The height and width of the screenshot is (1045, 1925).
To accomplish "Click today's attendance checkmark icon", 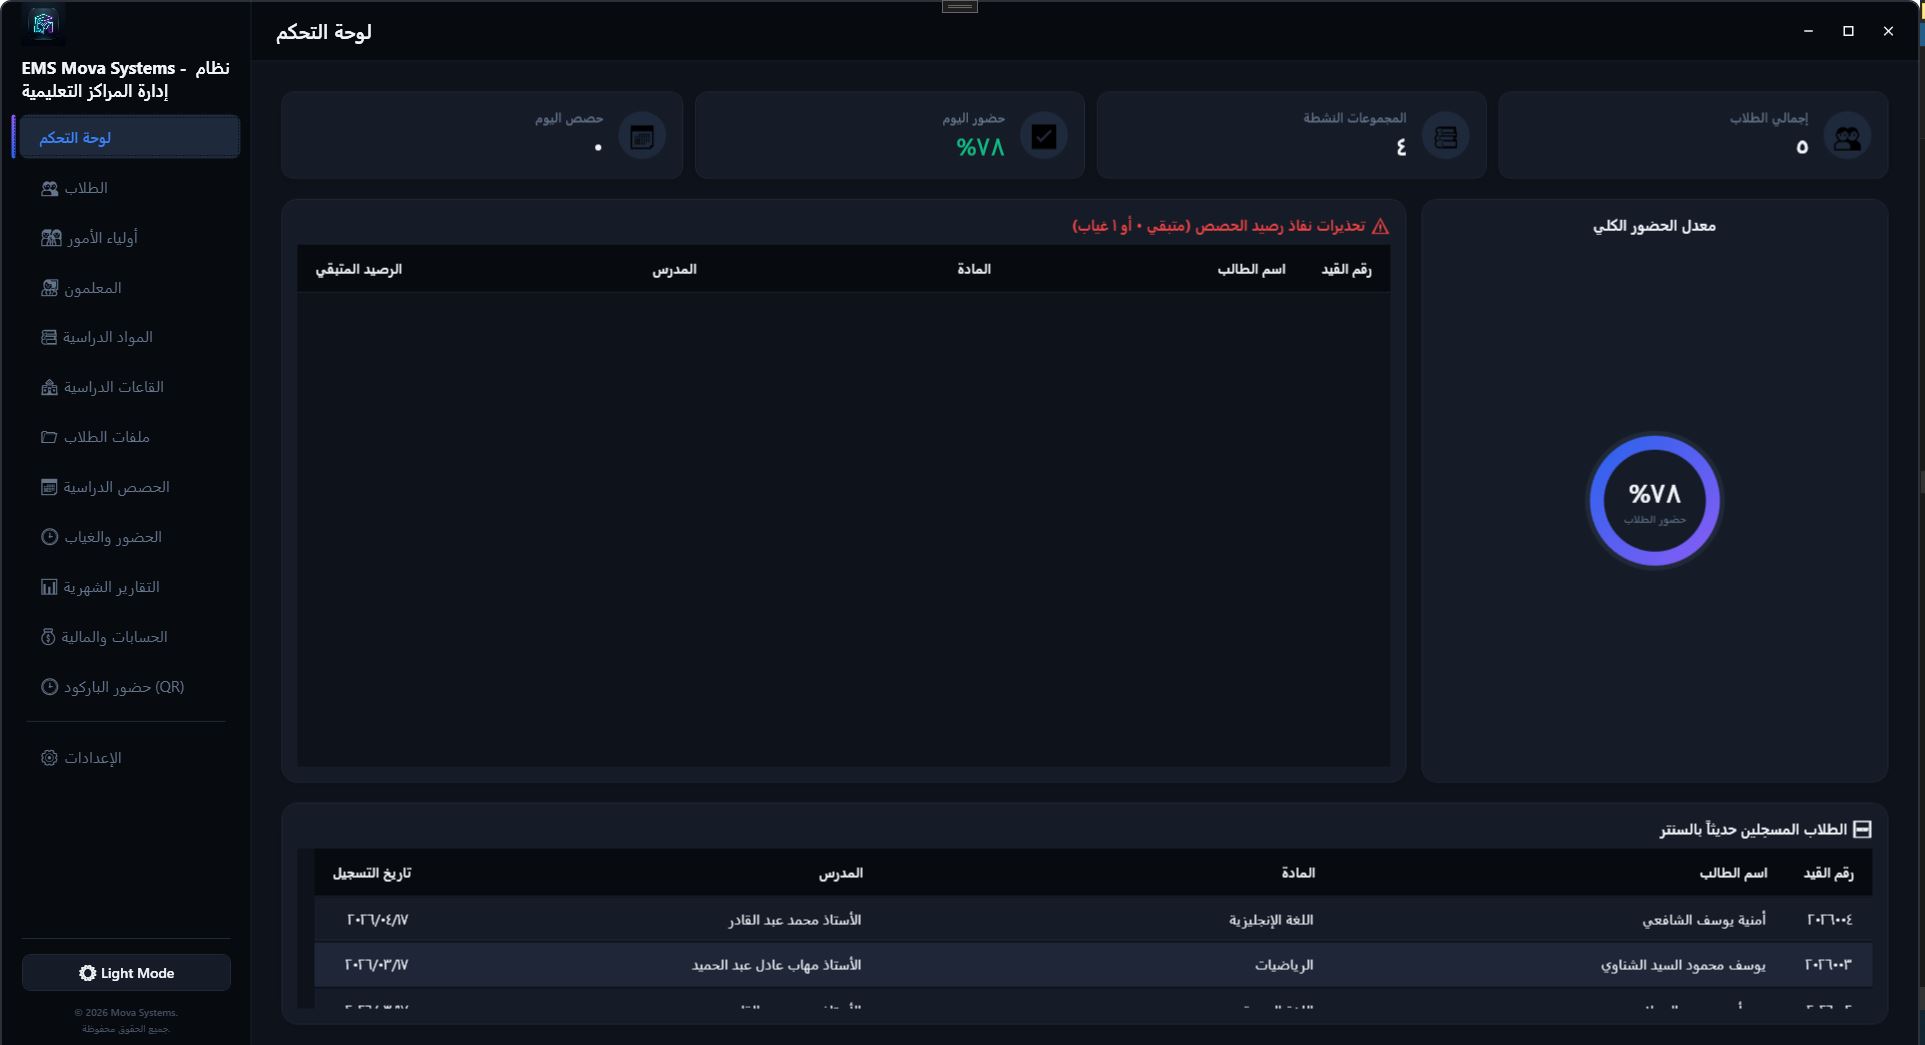I will tap(1044, 136).
